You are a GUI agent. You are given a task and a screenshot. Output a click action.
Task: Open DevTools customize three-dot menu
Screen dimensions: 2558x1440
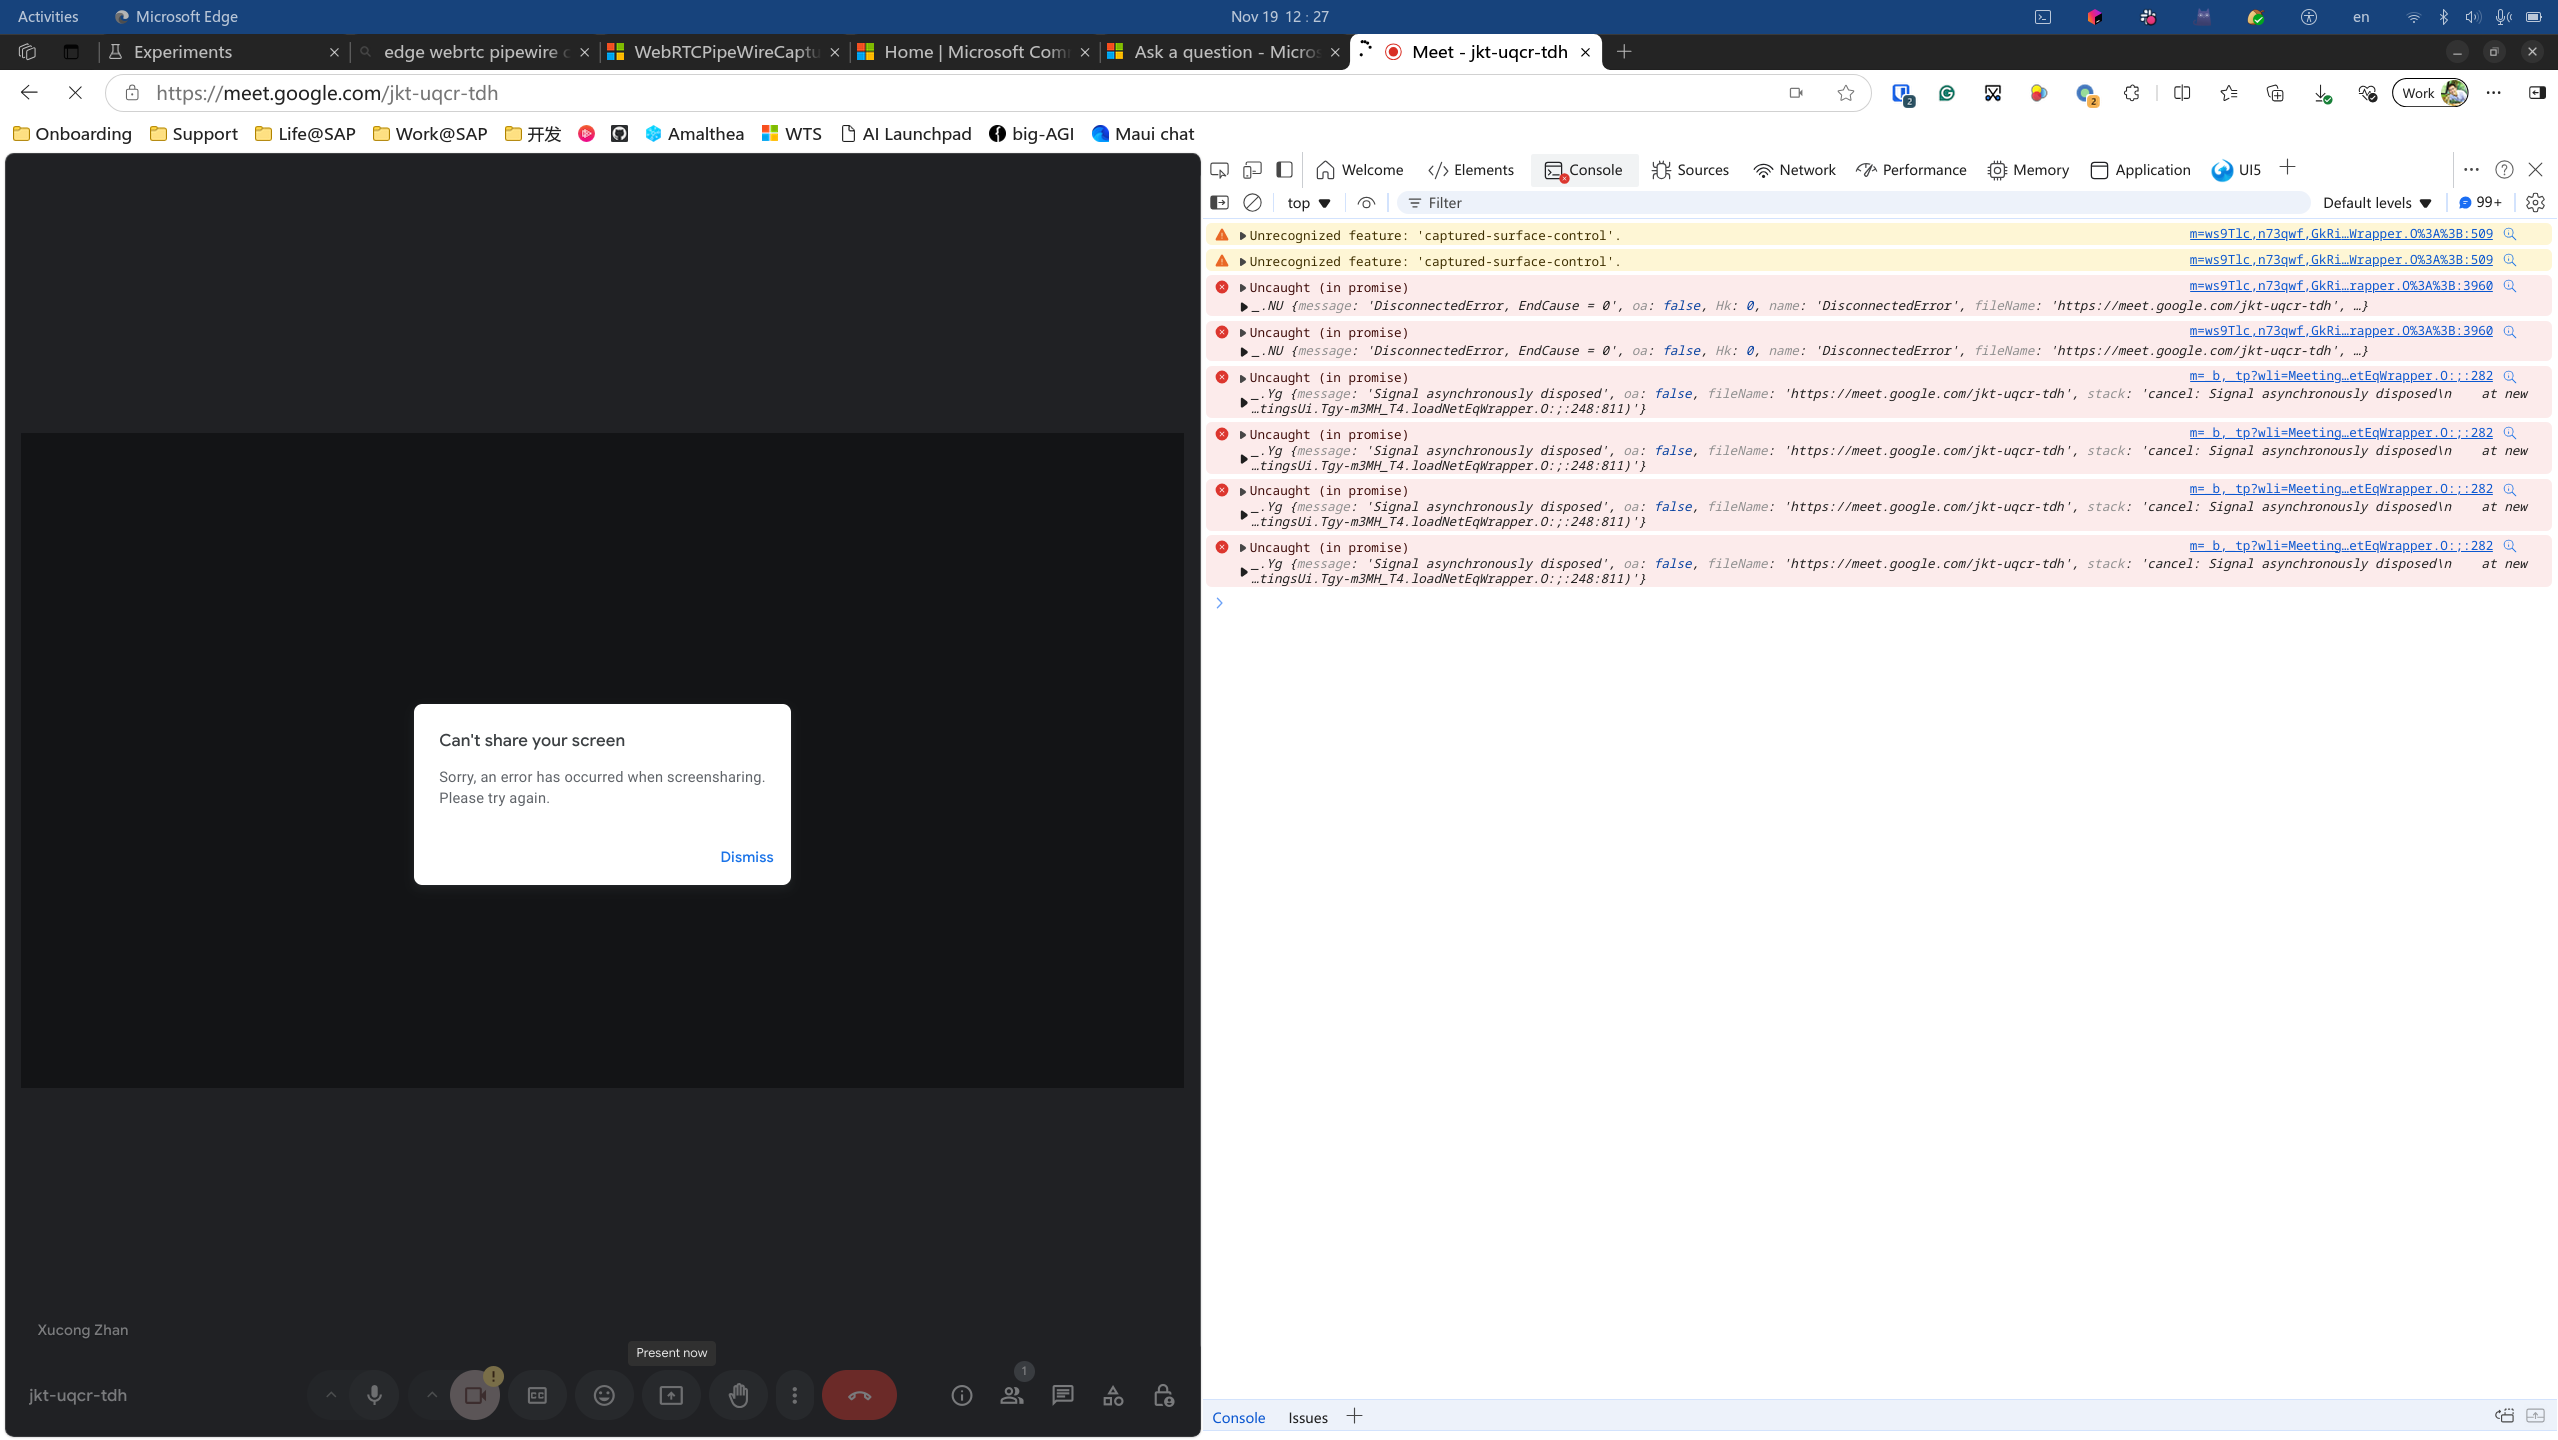tap(2471, 170)
